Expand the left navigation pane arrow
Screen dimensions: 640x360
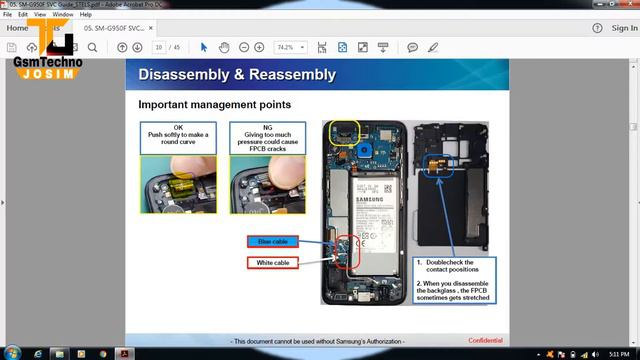(x=2, y=202)
